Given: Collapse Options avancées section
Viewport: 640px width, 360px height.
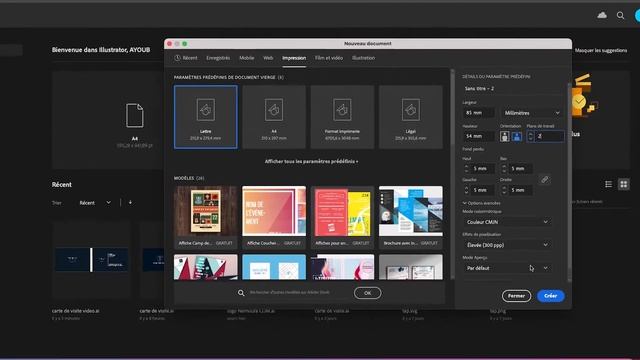Looking at the screenshot, I should click(x=482, y=203).
